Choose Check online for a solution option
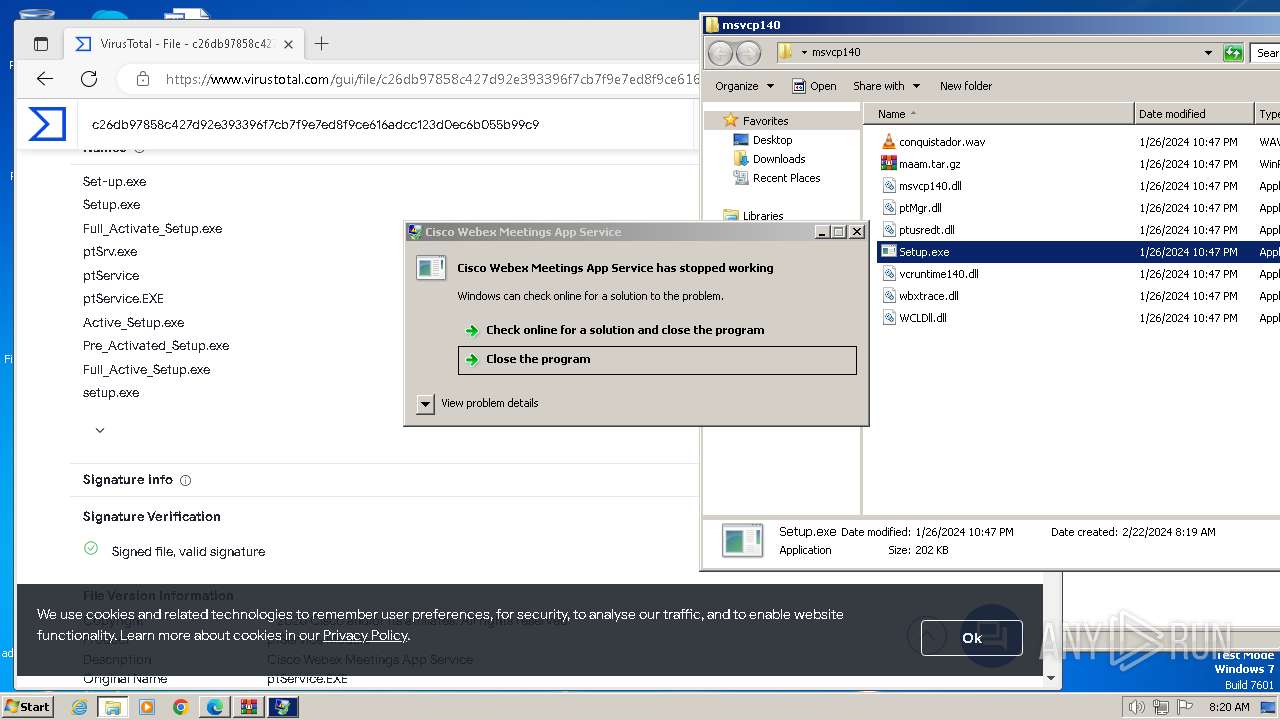 click(625, 330)
